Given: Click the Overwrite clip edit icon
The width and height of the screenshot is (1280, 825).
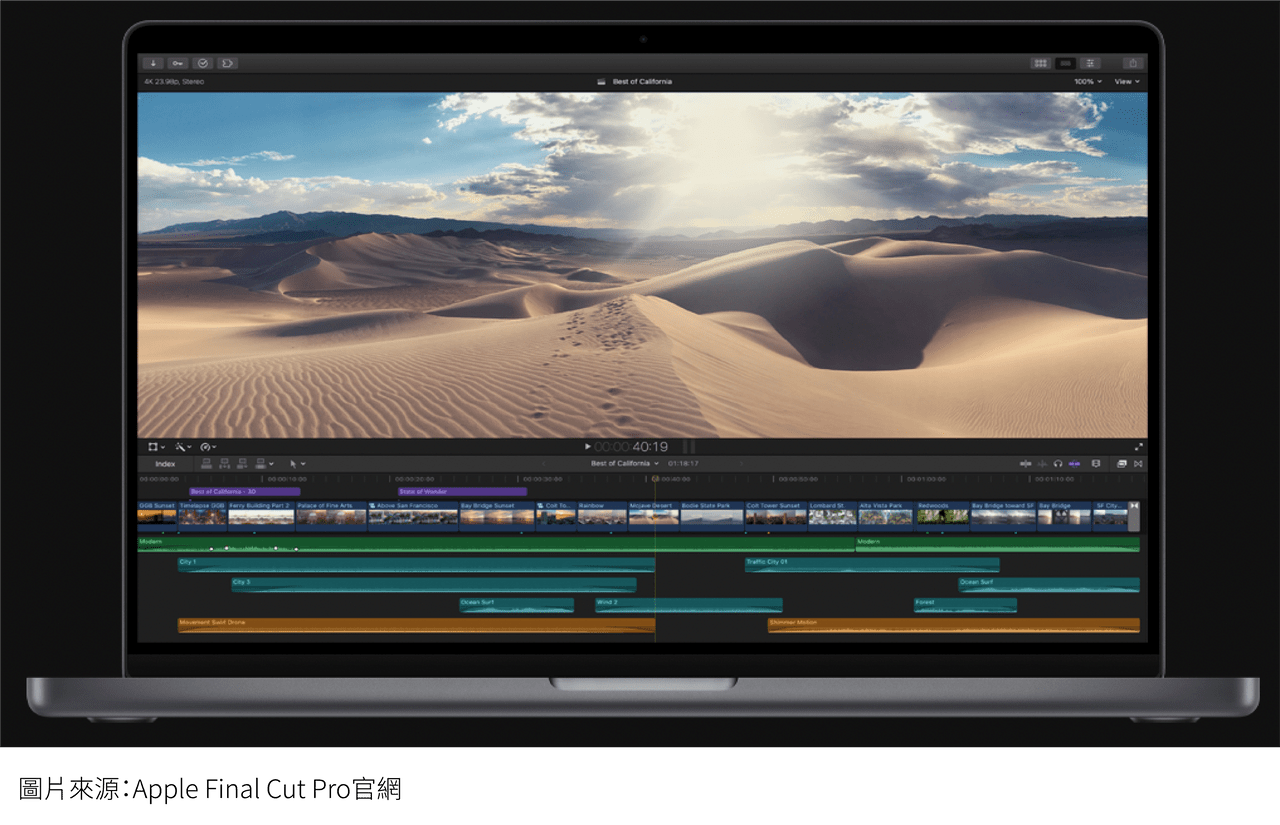Looking at the screenshot, I should [x=261, y=464].
